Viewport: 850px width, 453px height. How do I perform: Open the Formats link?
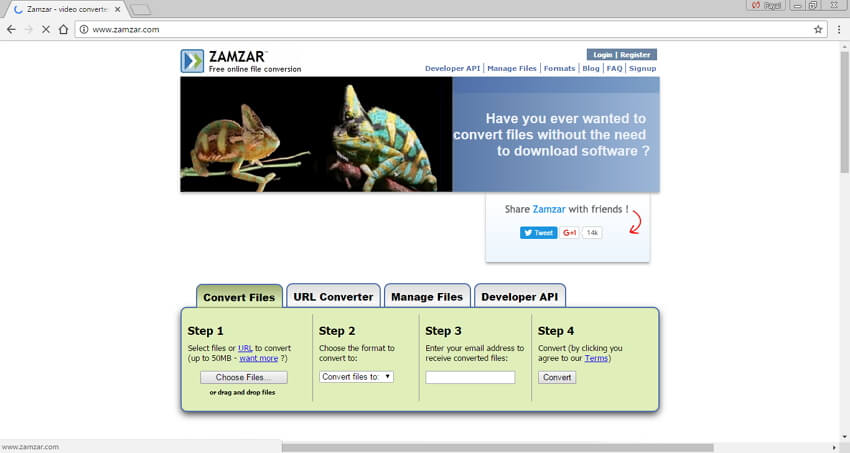(x=559, y=68)
